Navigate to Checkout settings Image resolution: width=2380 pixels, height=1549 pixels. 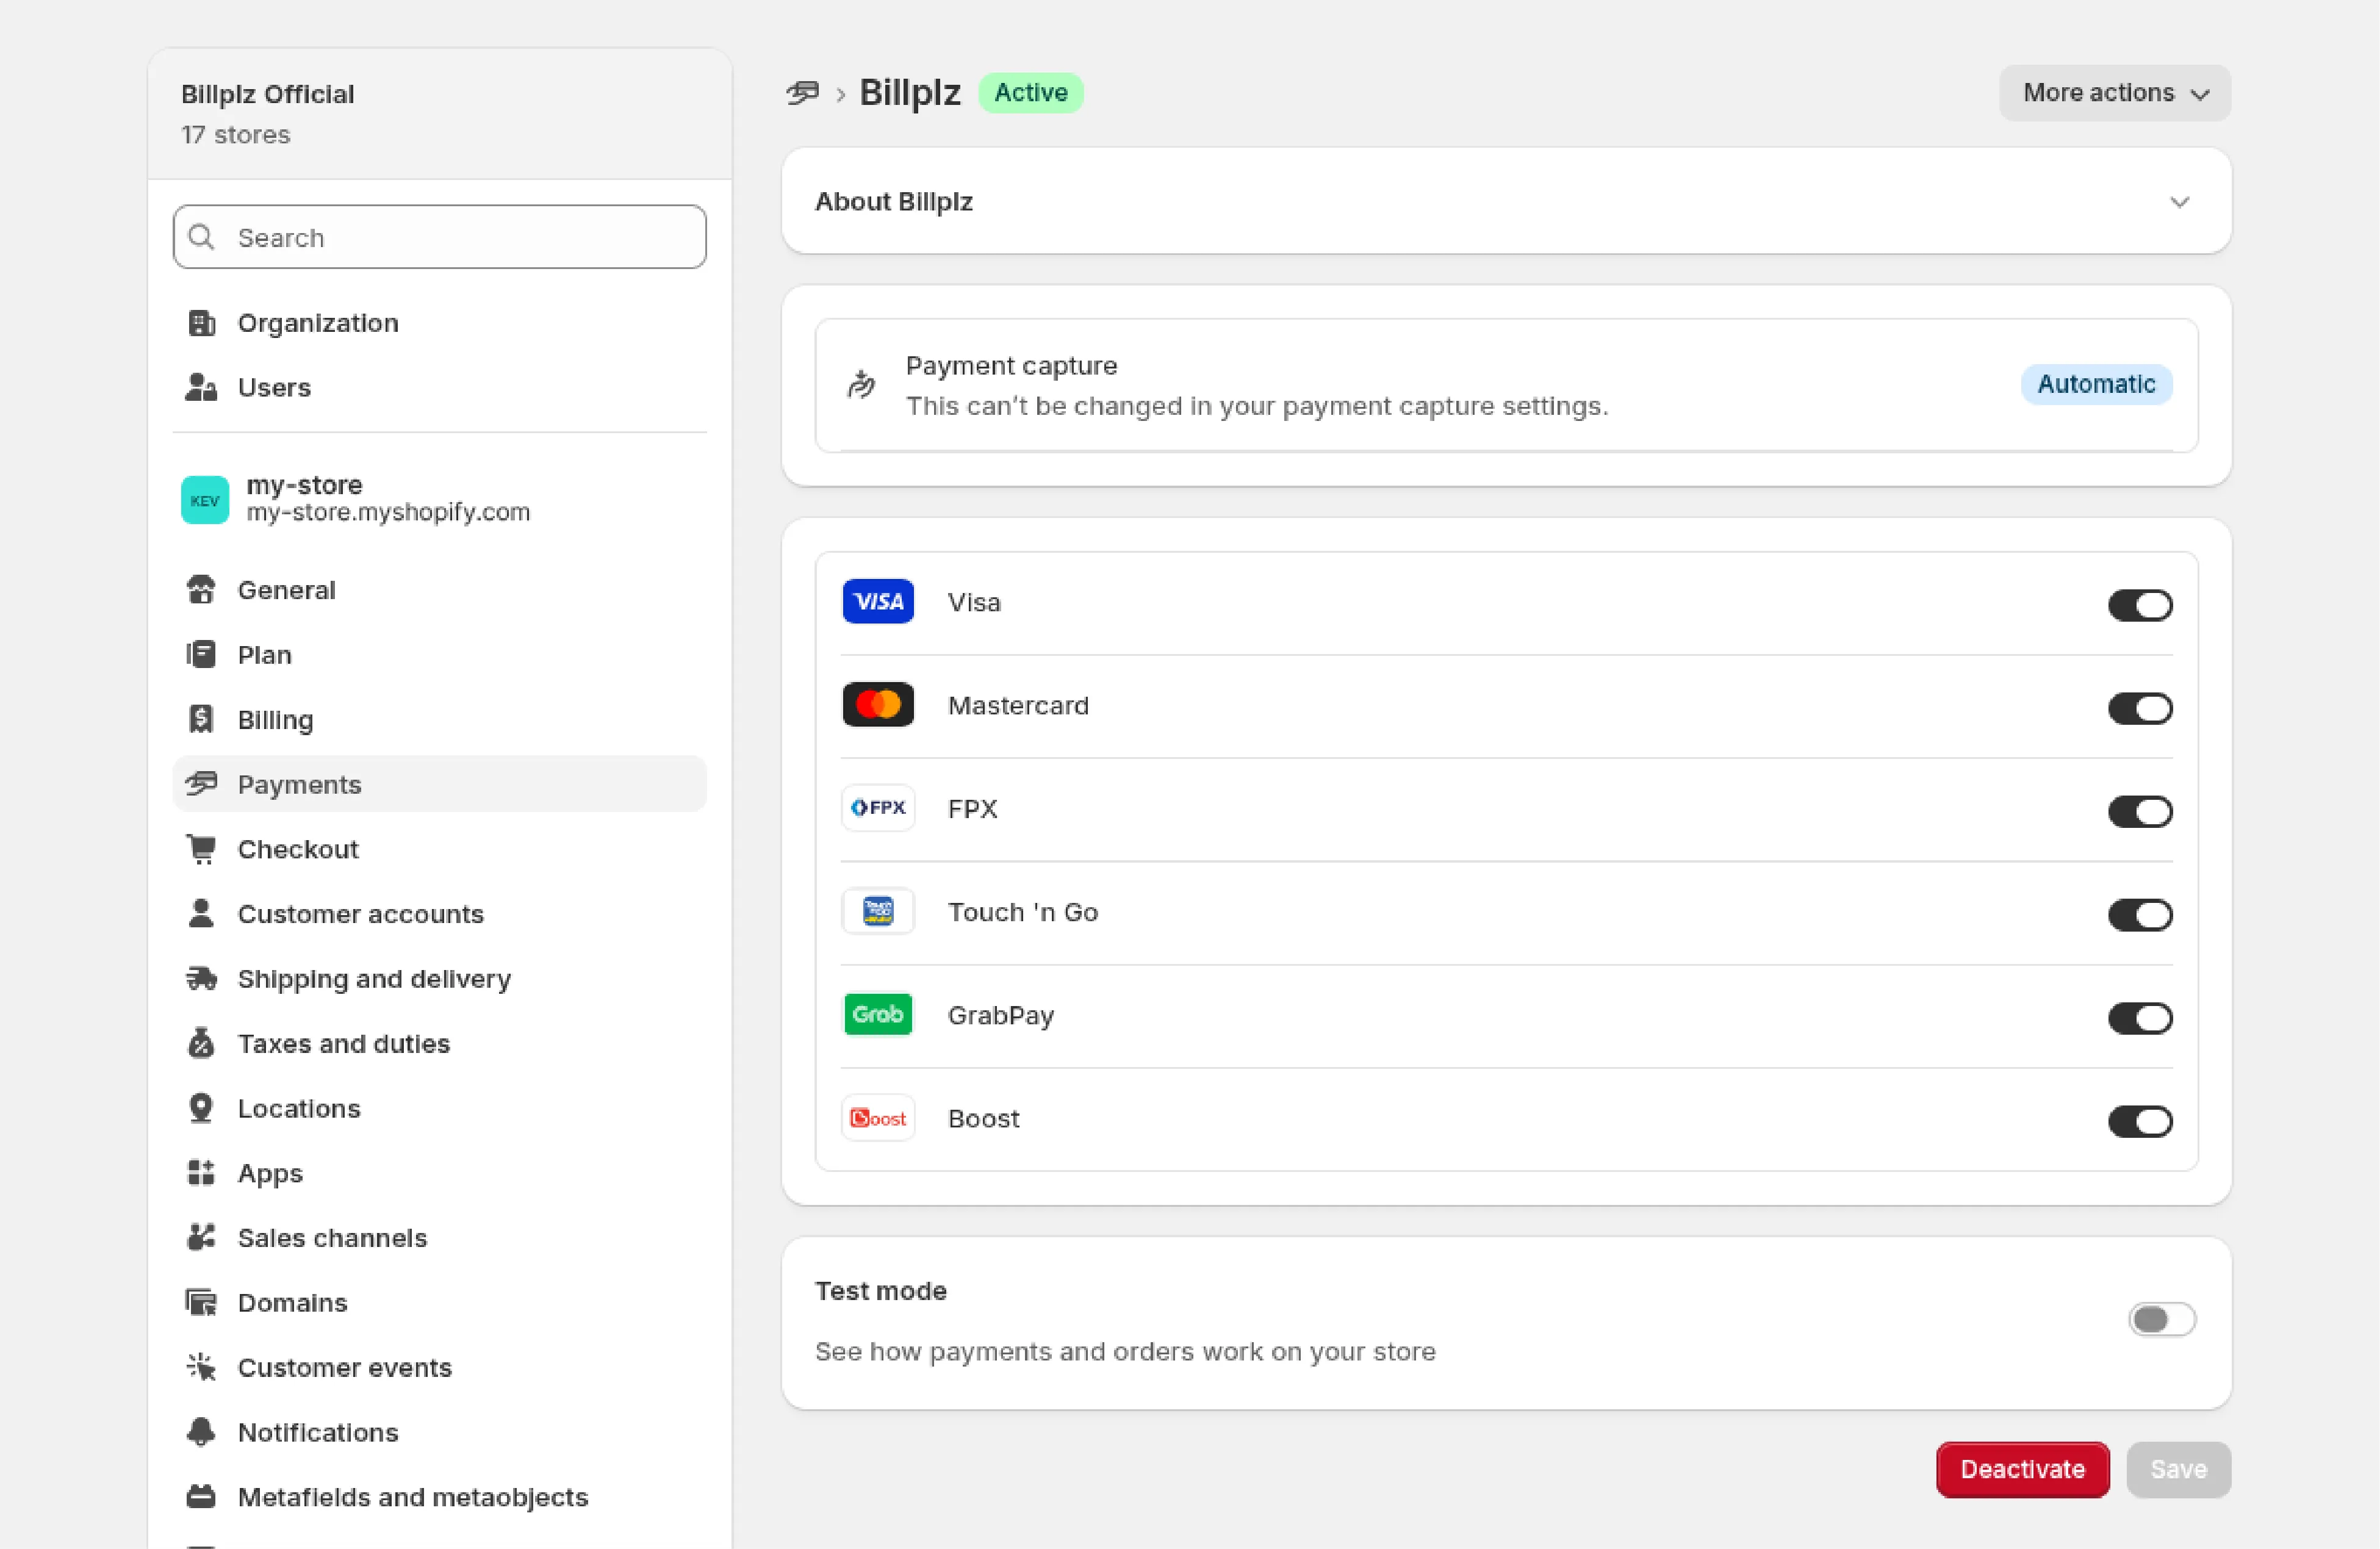pos(440,849)
